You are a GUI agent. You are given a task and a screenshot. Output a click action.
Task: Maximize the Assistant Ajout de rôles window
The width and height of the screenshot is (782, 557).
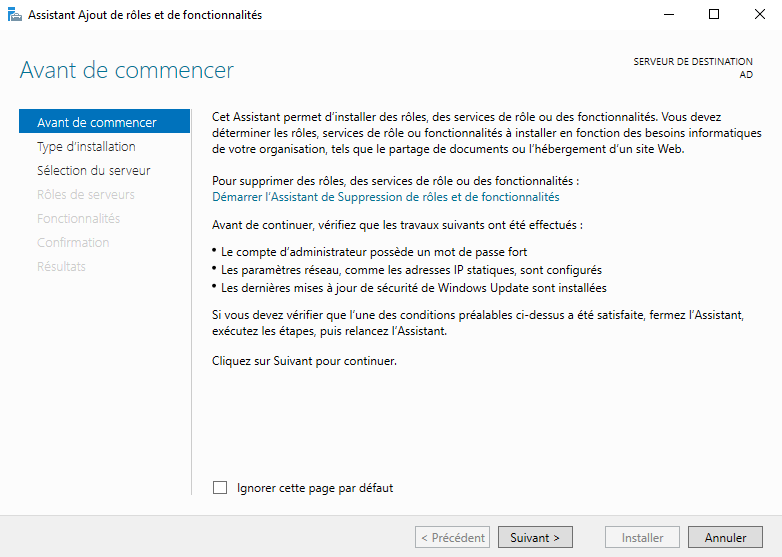tap(714, 14)
